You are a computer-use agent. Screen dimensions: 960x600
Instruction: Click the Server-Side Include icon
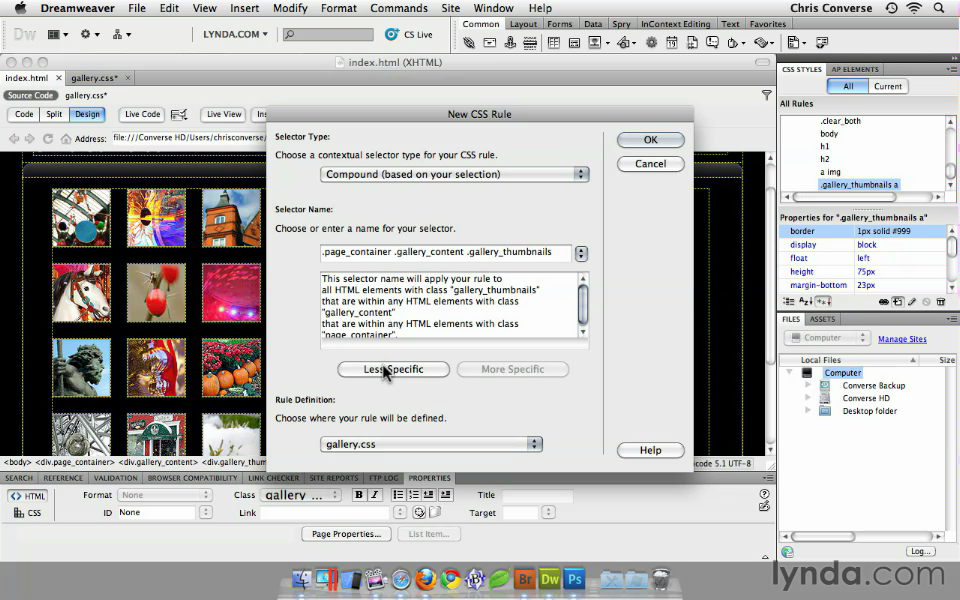coord(692,43)
